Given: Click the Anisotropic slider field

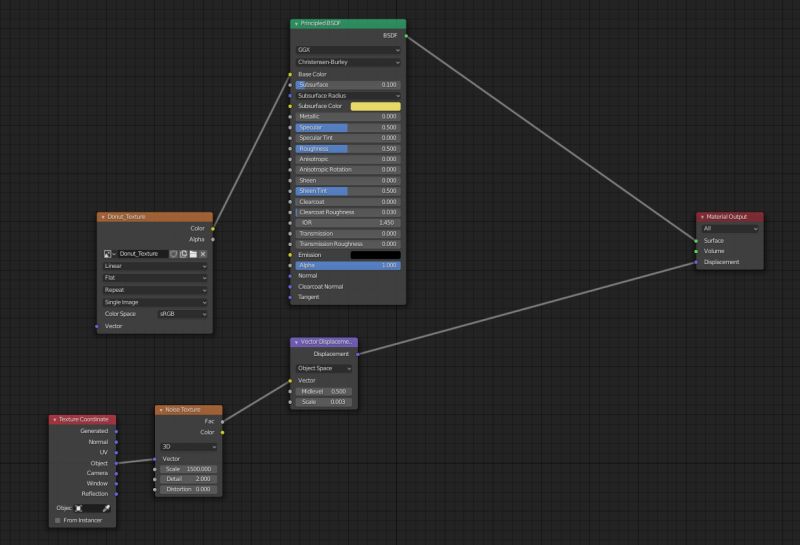Looking at the screenshot, I should coord(348,159).
